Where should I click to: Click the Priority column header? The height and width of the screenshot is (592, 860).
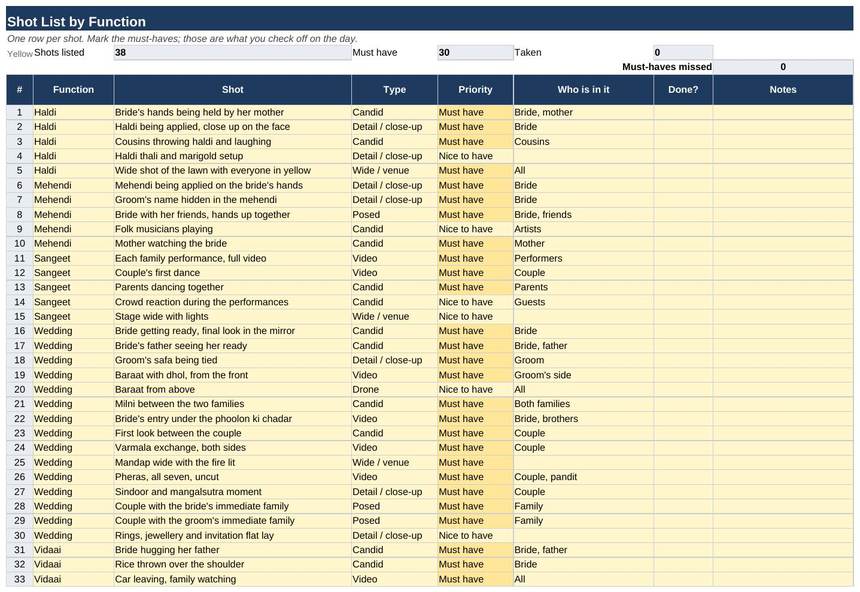click(x=475, y=89)
